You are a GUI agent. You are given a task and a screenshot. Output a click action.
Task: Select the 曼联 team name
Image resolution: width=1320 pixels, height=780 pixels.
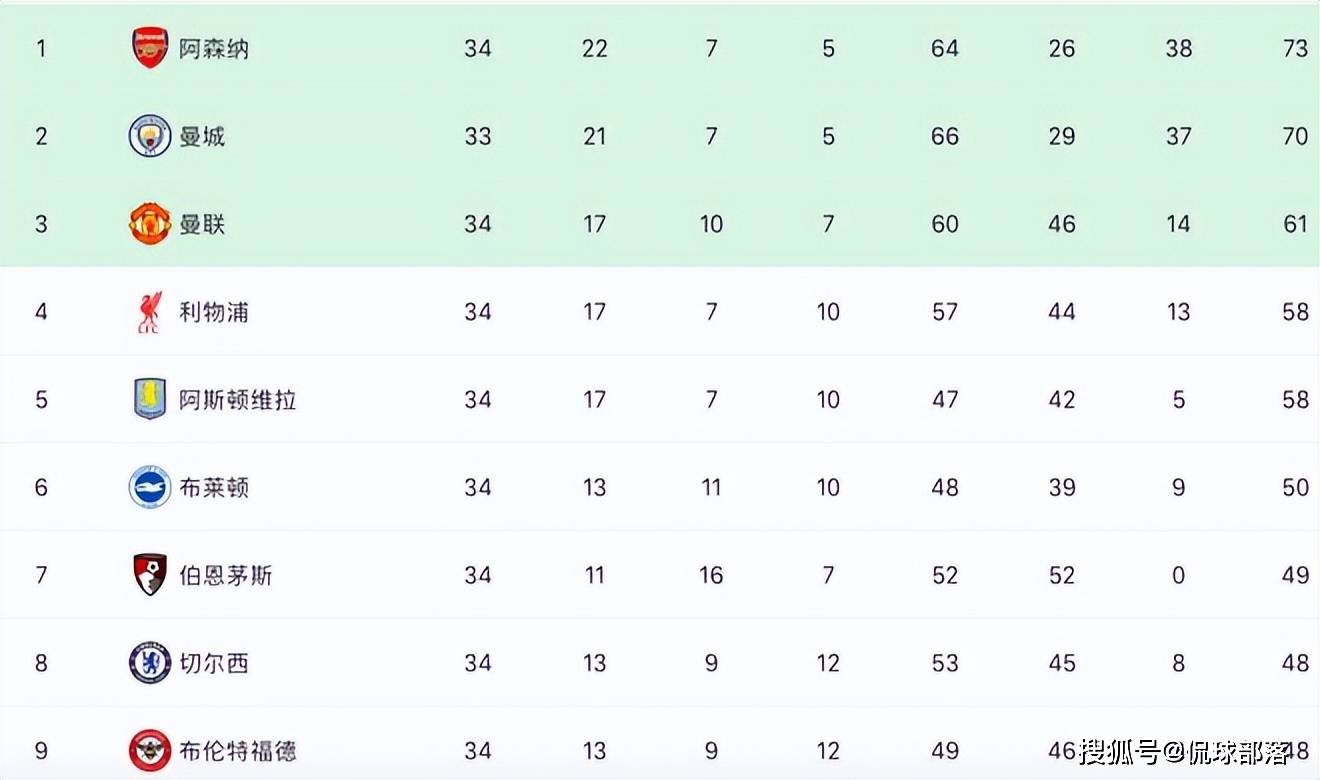coord(202,224)
